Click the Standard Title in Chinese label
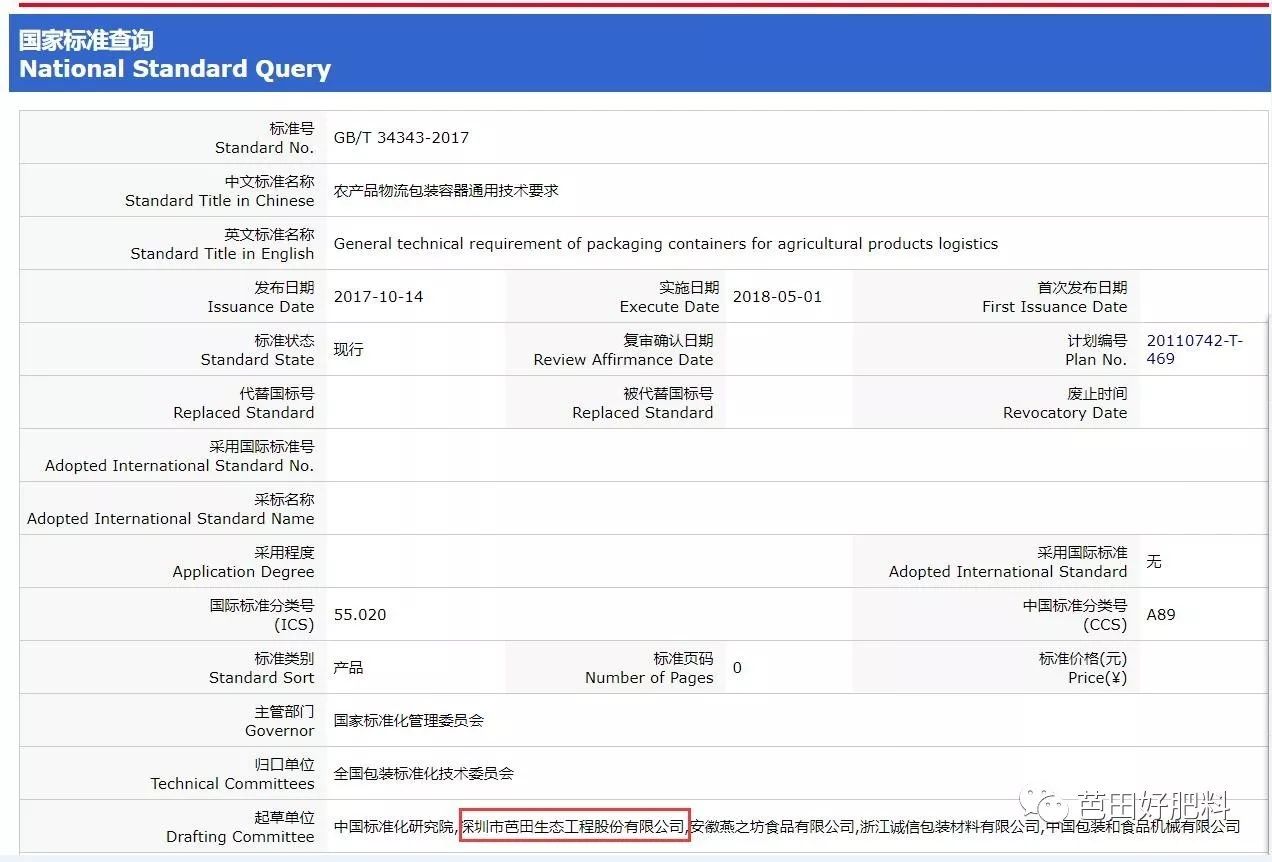 [x=219, y=191]
